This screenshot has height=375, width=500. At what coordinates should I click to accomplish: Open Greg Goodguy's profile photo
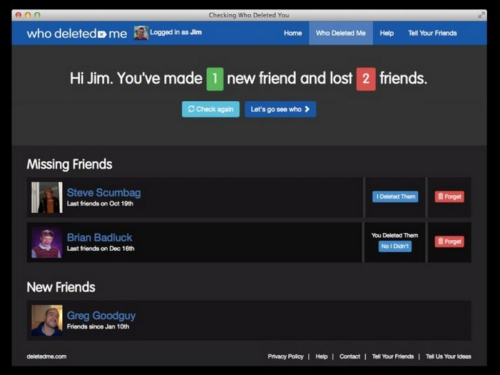47,320
